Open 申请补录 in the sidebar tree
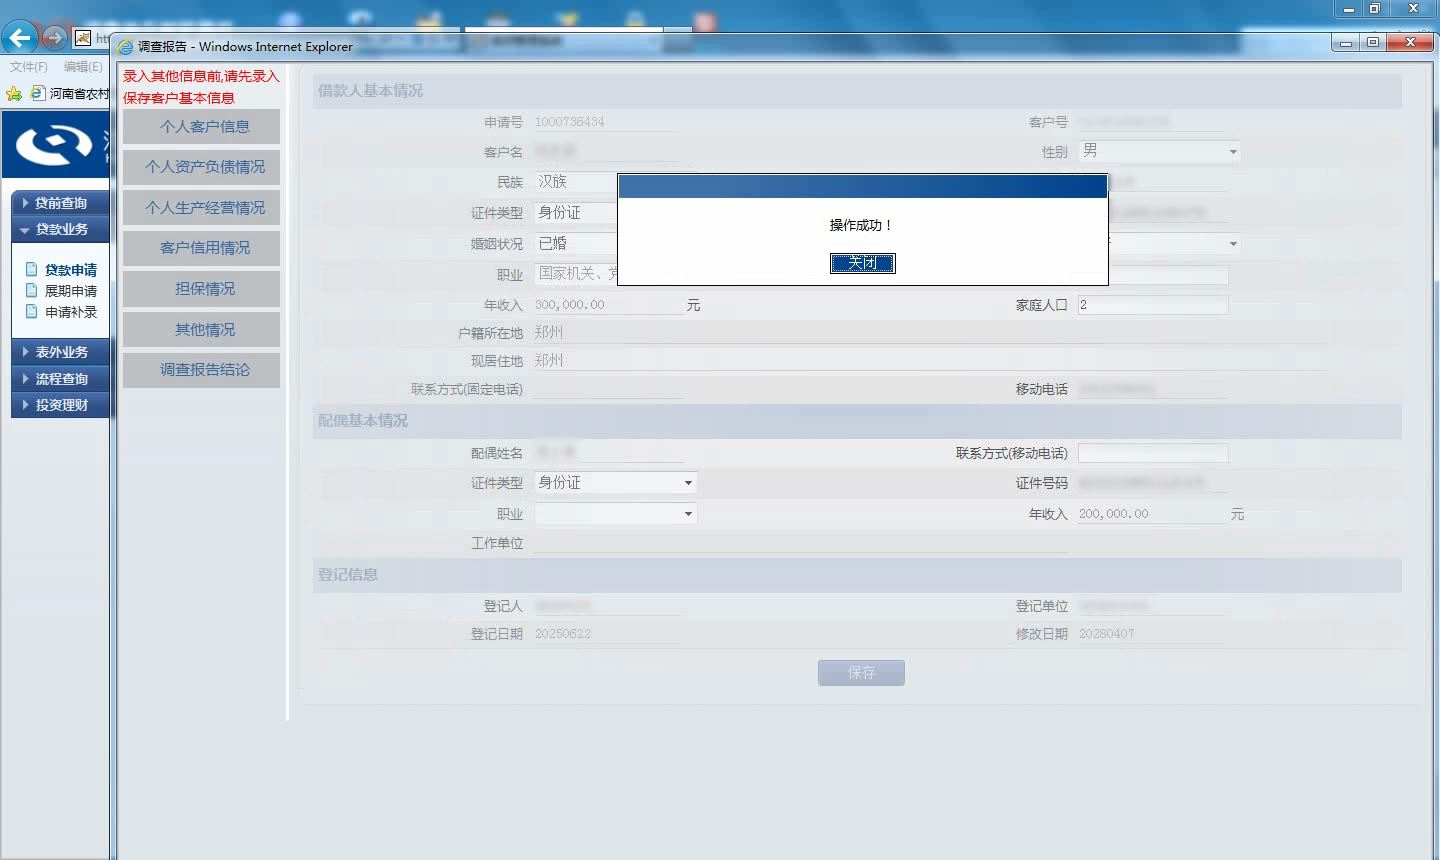The width and height of the screenshot is (1440, 860). click(x=71, y=312)
